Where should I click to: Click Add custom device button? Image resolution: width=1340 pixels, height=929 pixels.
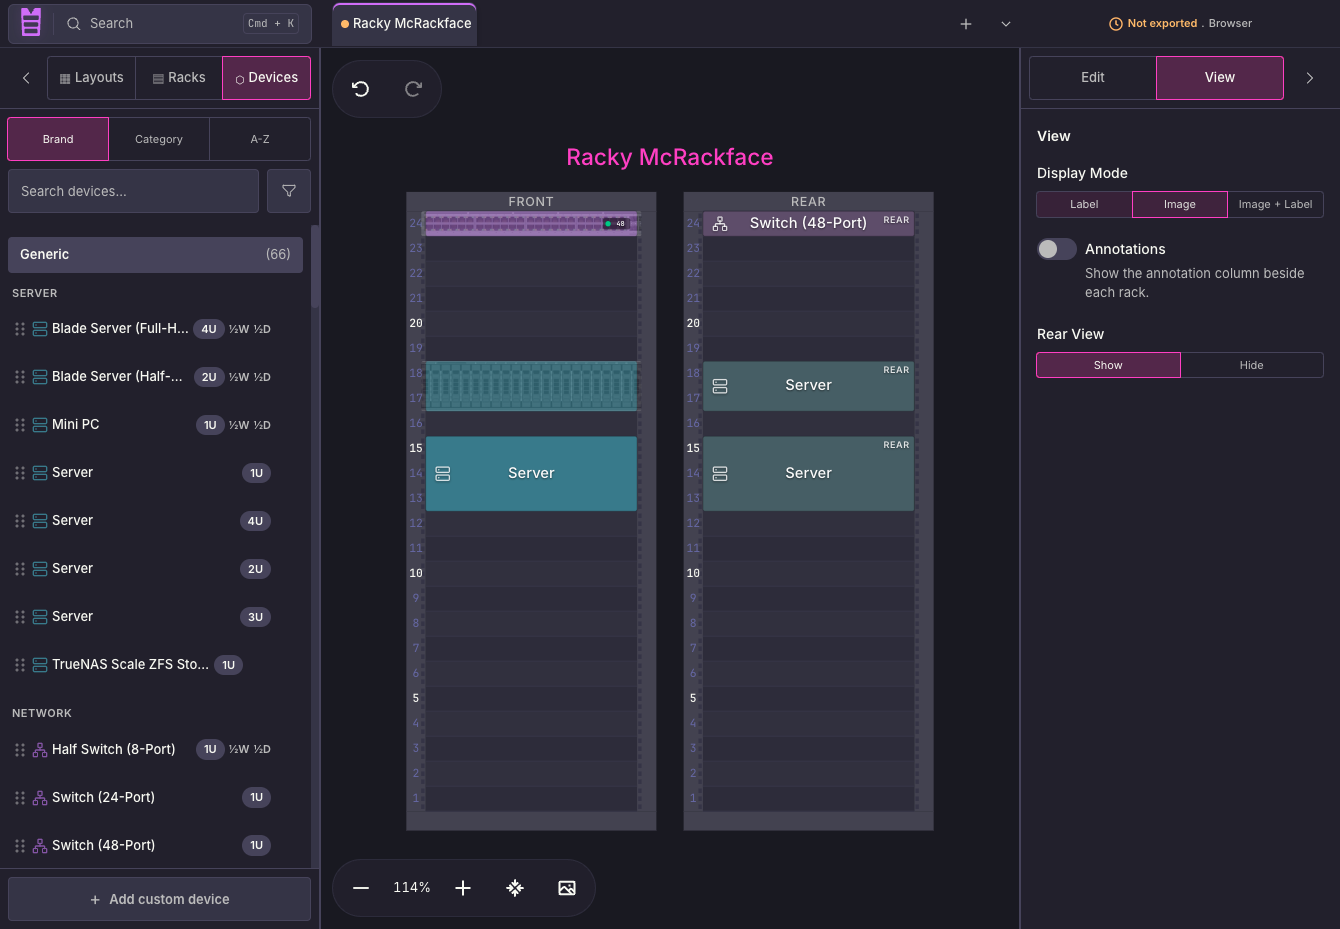pos(160,899)
